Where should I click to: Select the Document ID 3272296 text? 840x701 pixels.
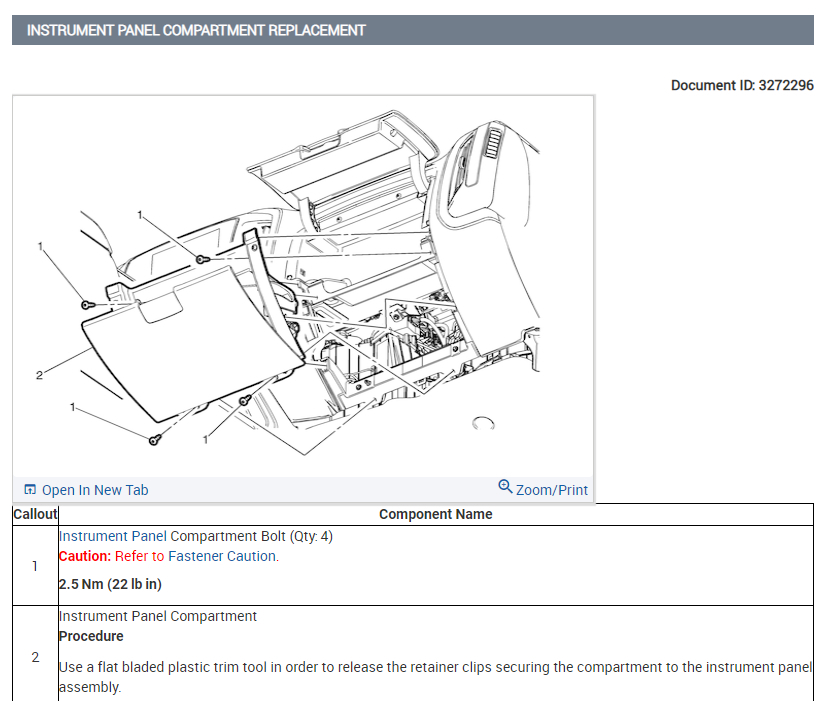pos(742,85)
